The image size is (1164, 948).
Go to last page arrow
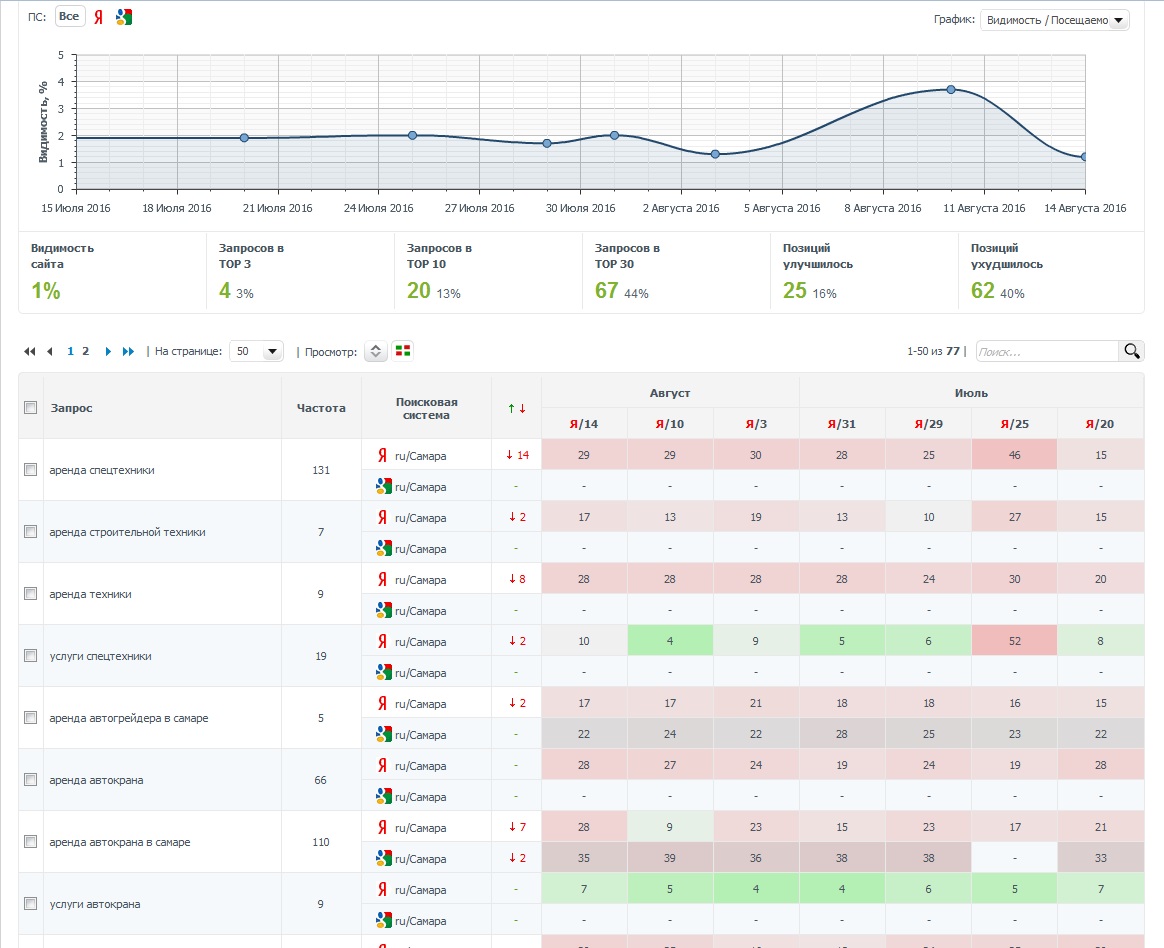[x=128, y=351]
